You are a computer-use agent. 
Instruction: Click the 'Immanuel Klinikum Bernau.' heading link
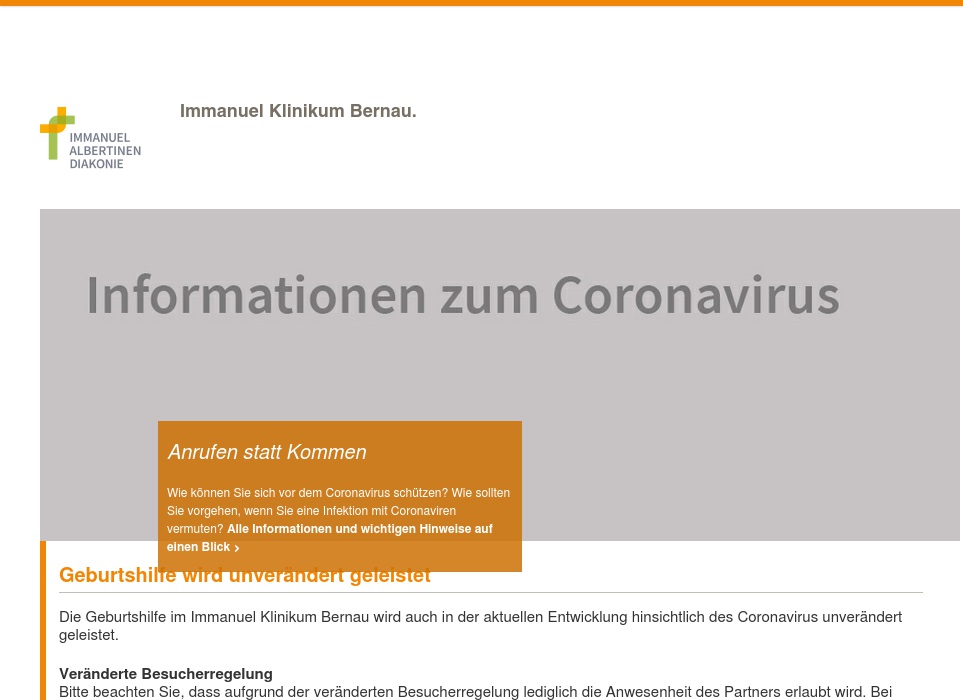(x=298, y=111)
